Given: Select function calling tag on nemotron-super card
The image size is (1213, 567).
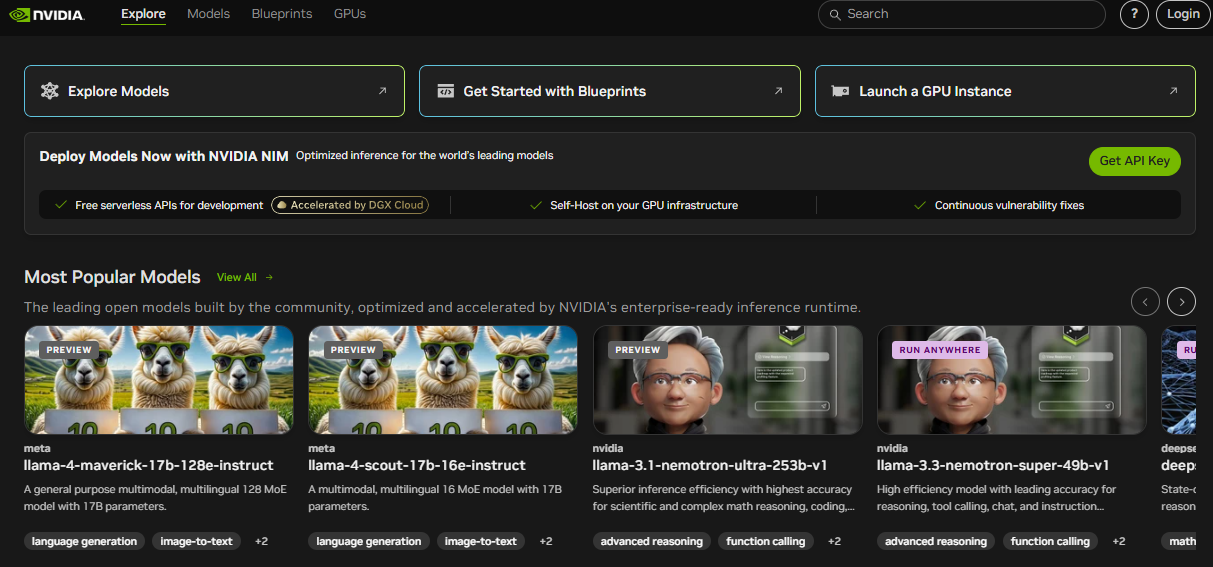Looking at the screenshot, I should (1050, 541).
